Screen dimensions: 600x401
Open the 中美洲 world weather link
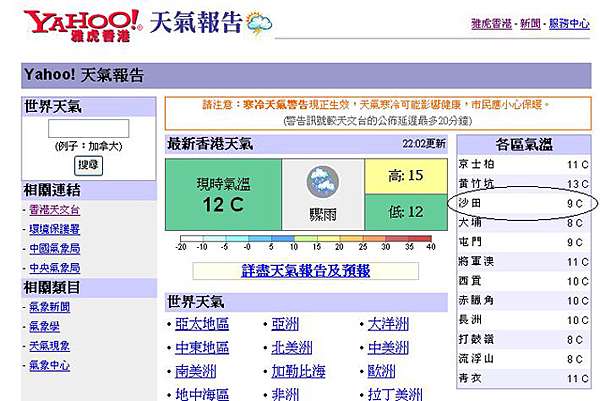tap(388, 348)
